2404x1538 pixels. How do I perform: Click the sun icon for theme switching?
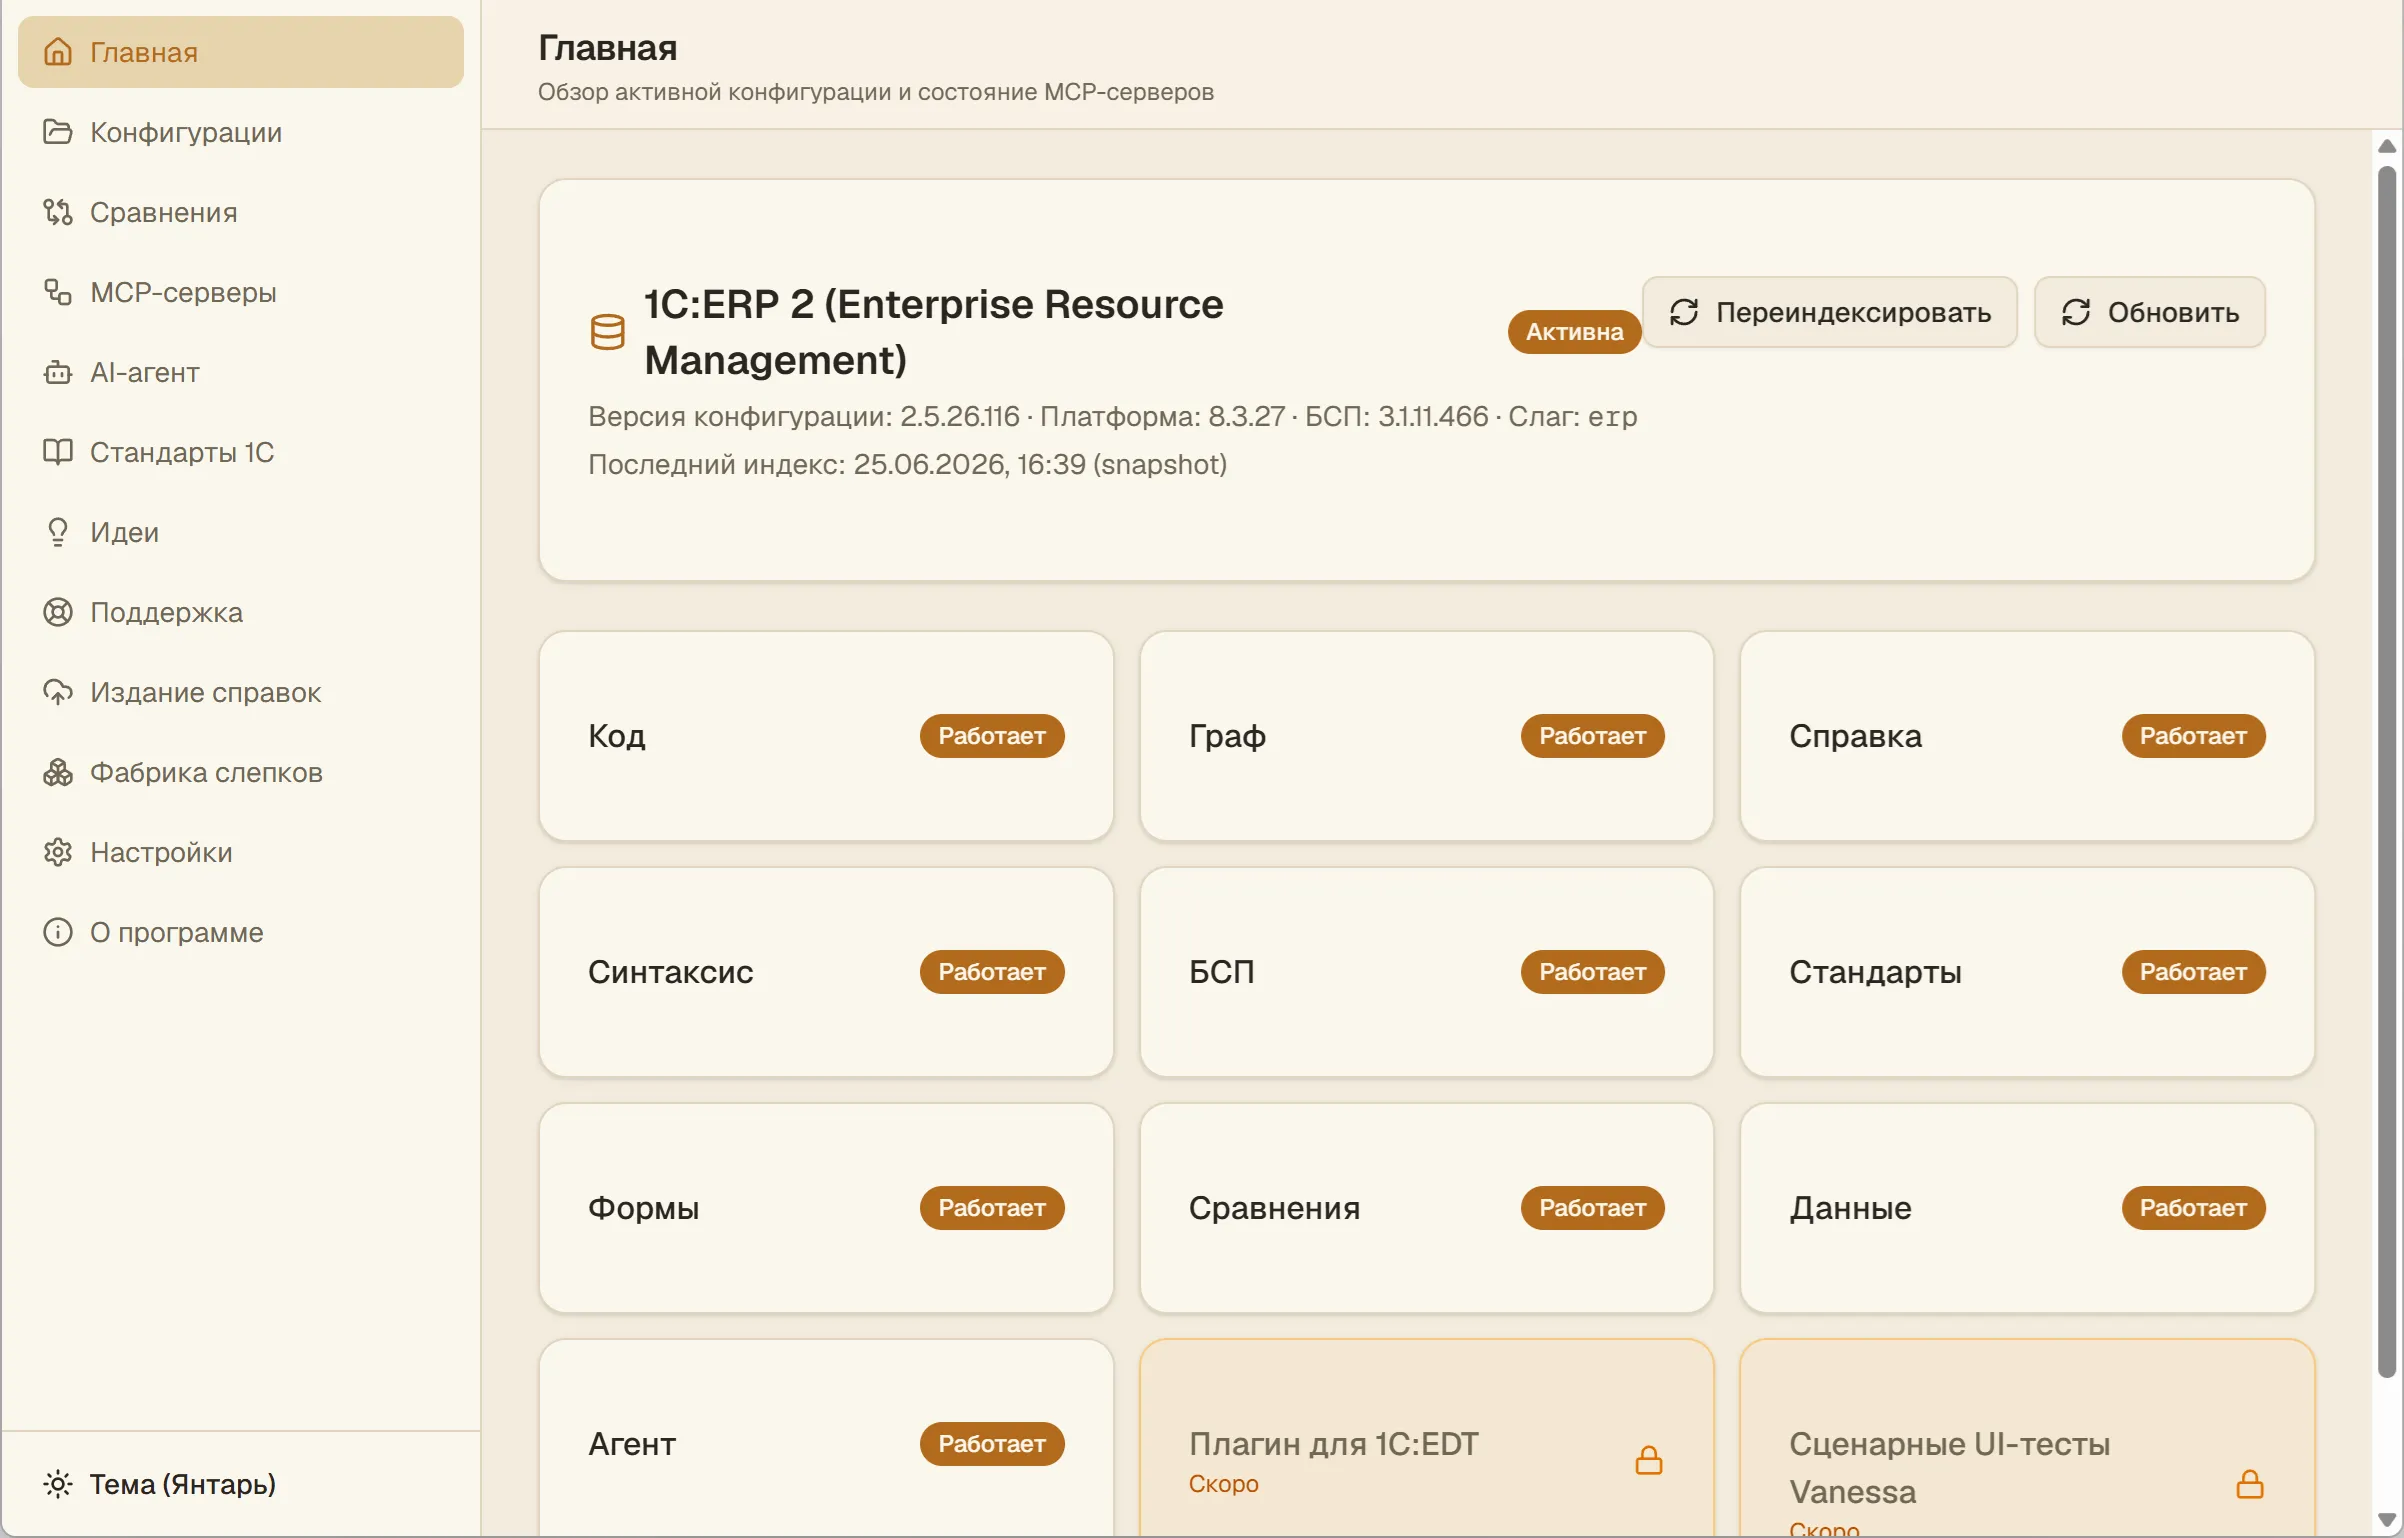pyautogui.click(x=58, y=1484)
